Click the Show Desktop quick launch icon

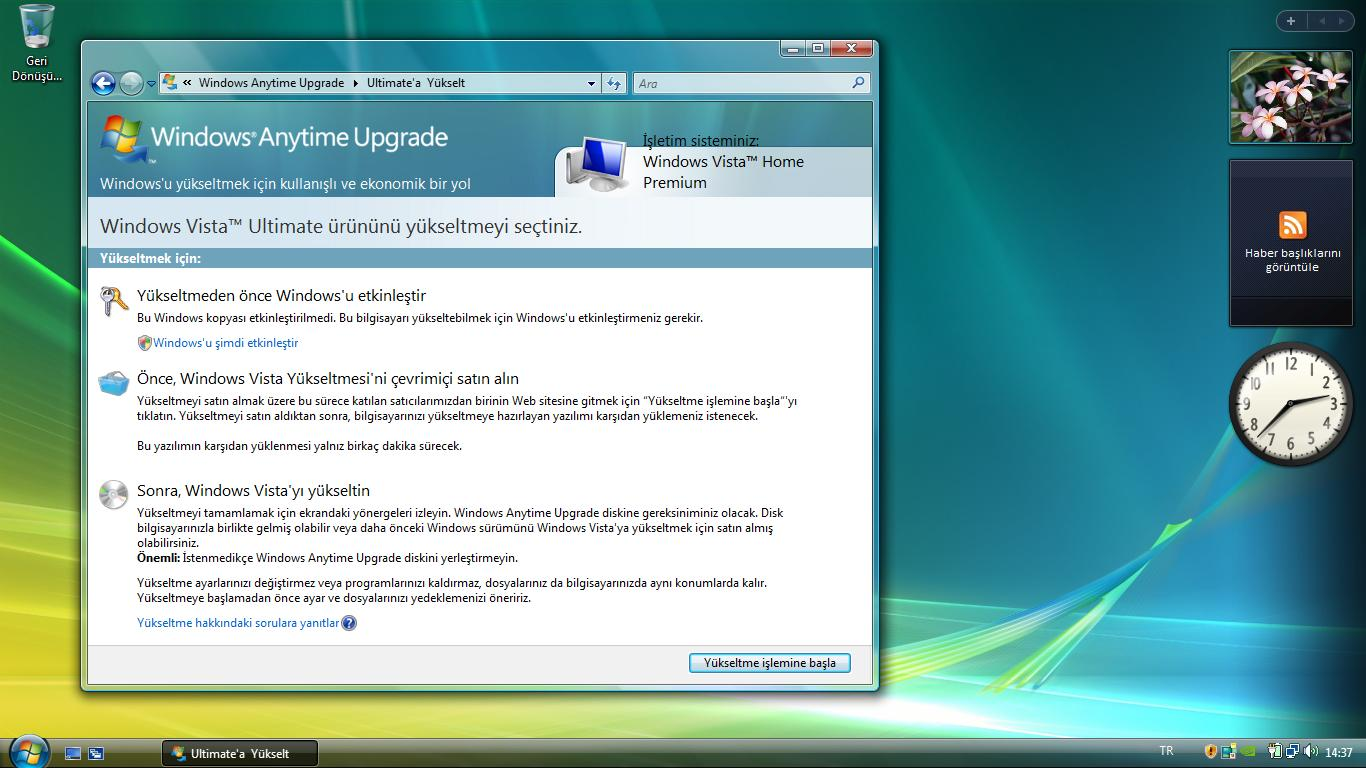[x=73, y=753]
